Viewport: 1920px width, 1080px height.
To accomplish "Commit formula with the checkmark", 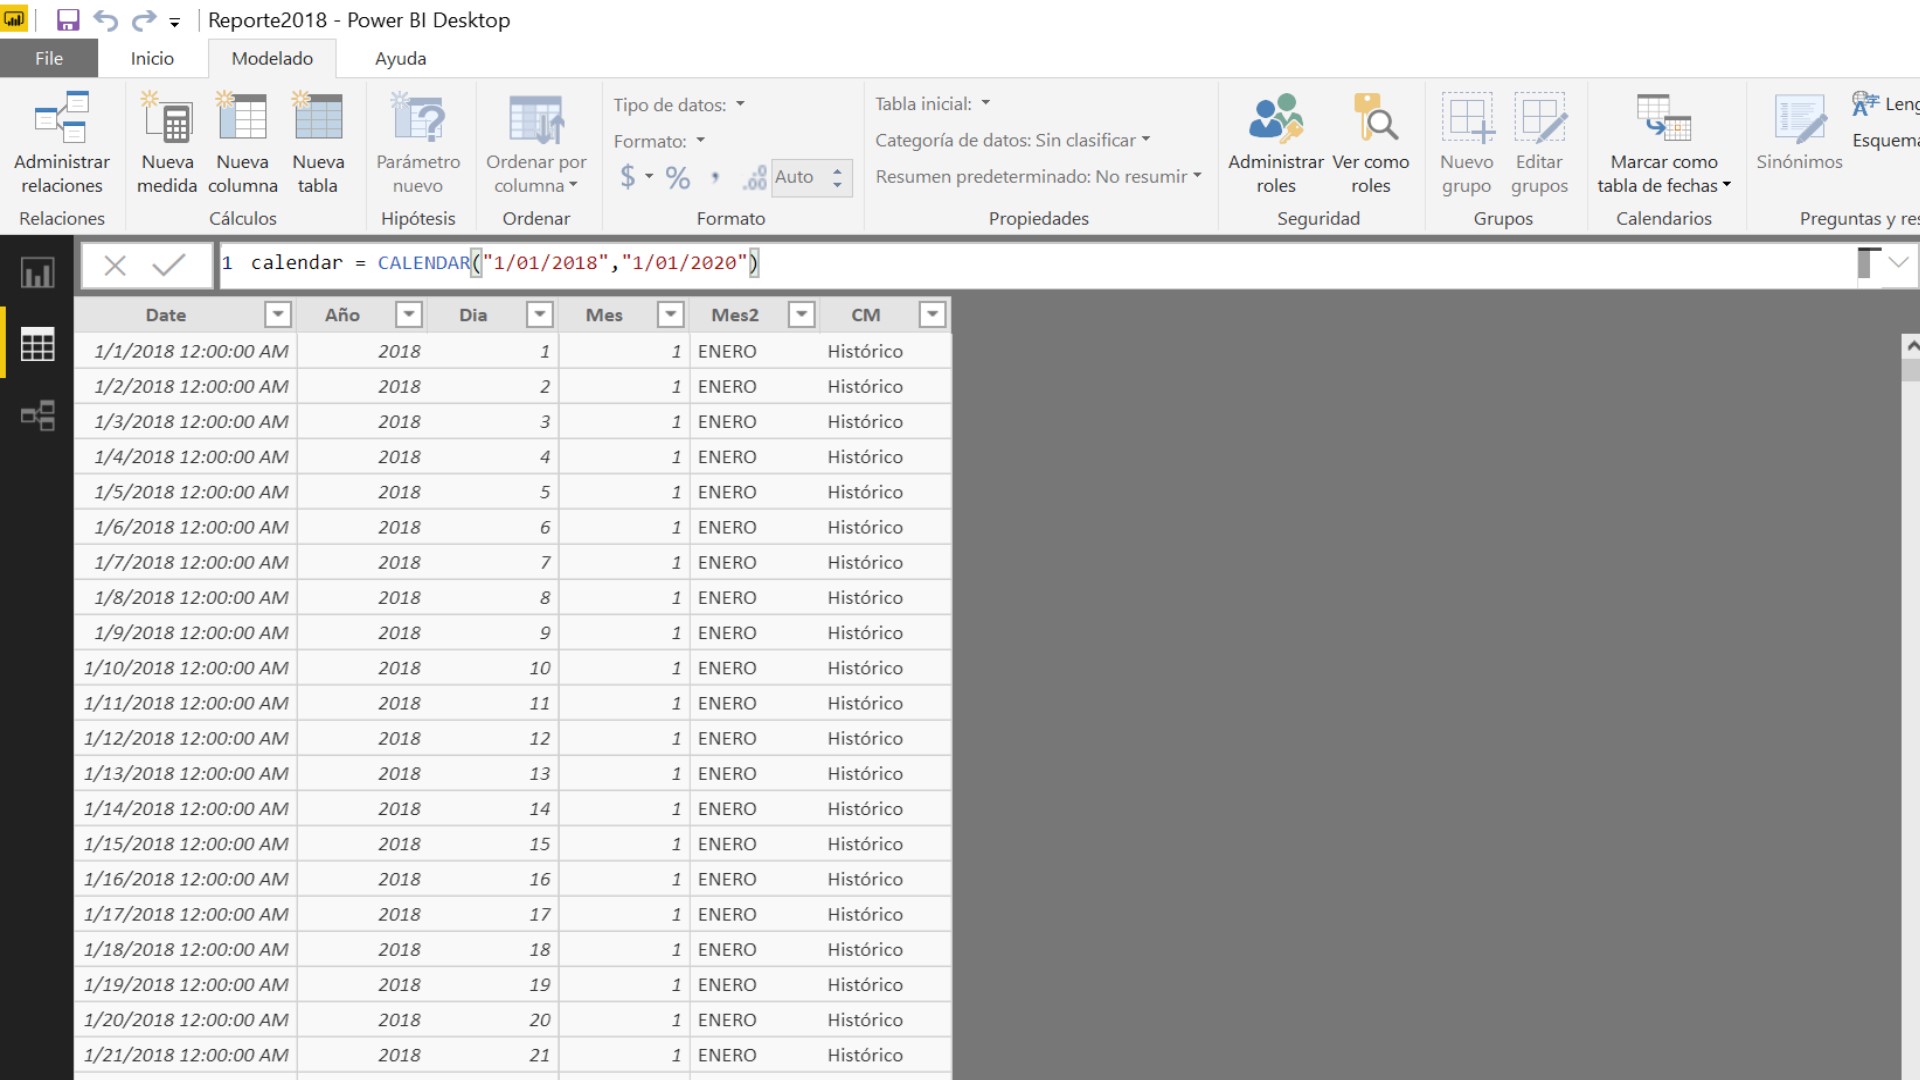I will pyautogui.click(x=168, y=265).
